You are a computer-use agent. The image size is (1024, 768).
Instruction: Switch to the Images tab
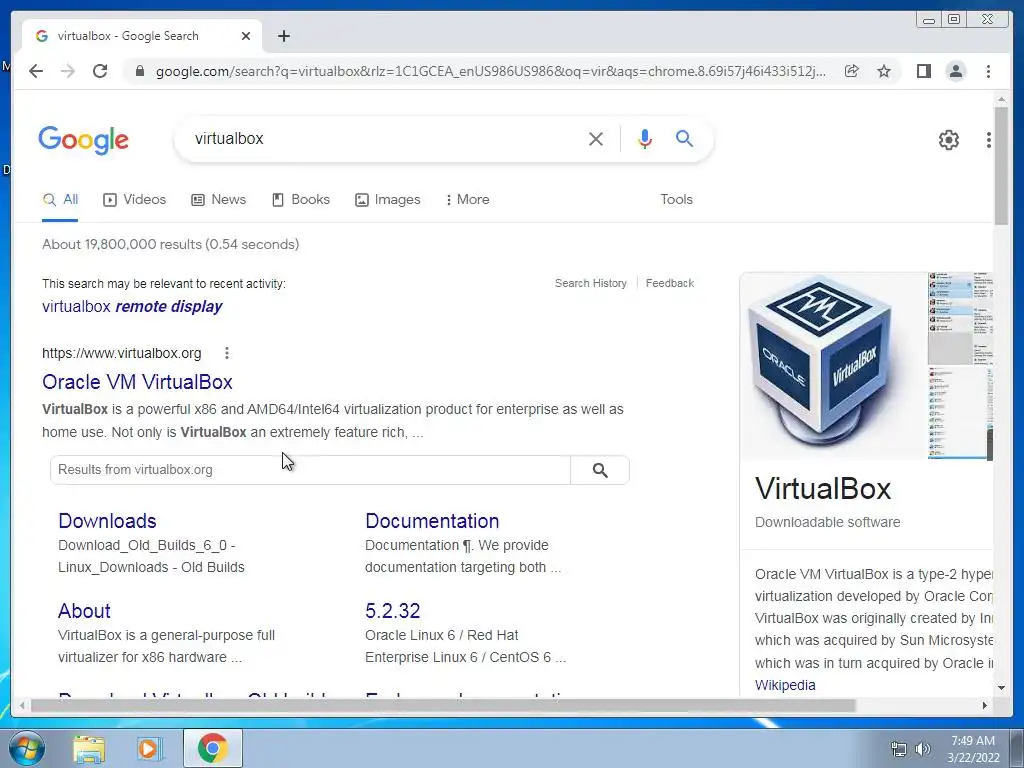coord(387,200)
